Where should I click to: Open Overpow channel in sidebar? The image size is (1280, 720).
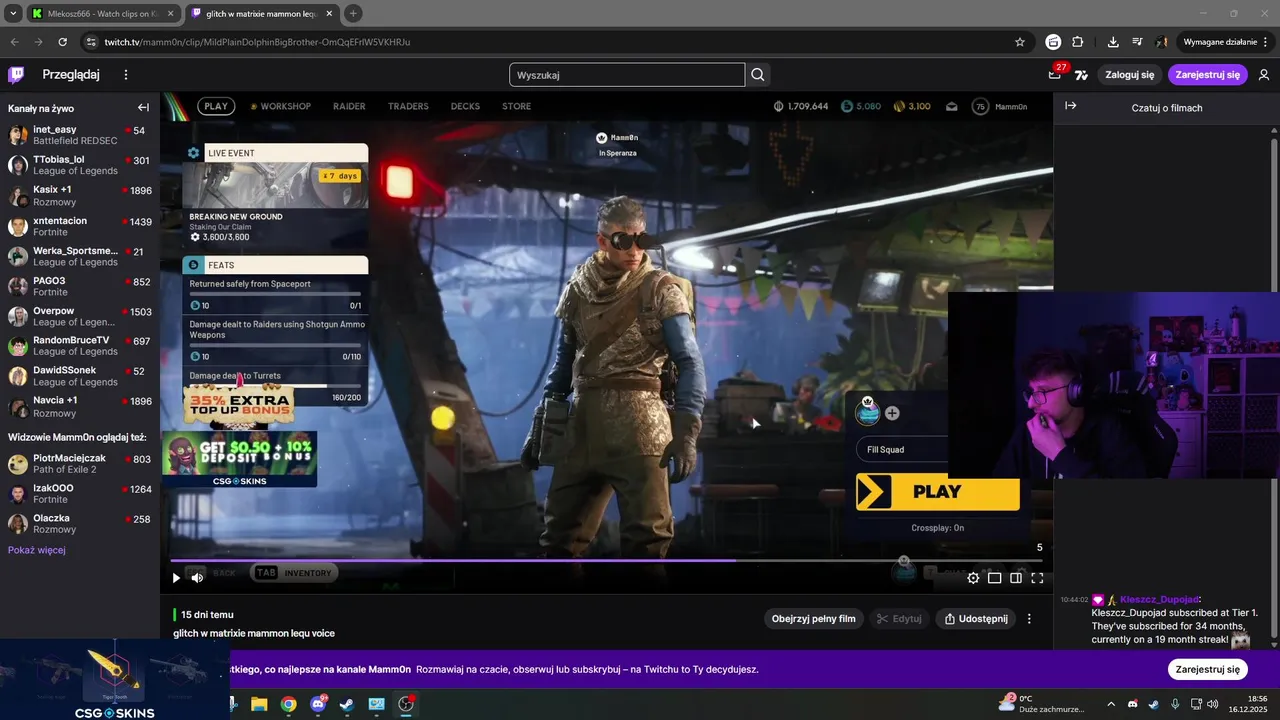[80, 316]
